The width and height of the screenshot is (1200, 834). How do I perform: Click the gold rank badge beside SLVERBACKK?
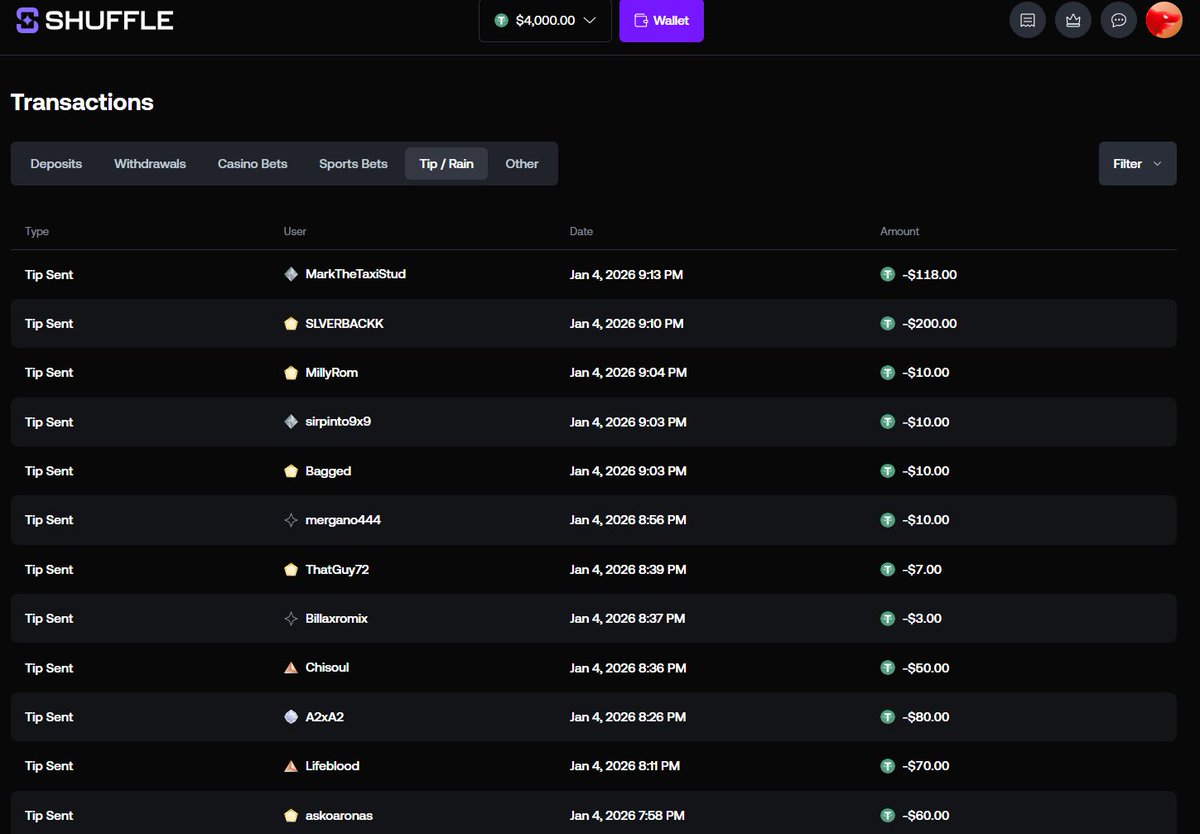tap(290, 323)
